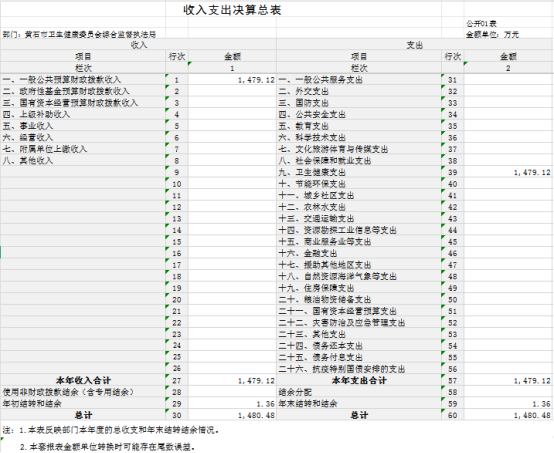The height and width of the screenshot is (453, 554).
Task: Click the income 总计 amount 1,480.48
Action: [x=232, y=415]
